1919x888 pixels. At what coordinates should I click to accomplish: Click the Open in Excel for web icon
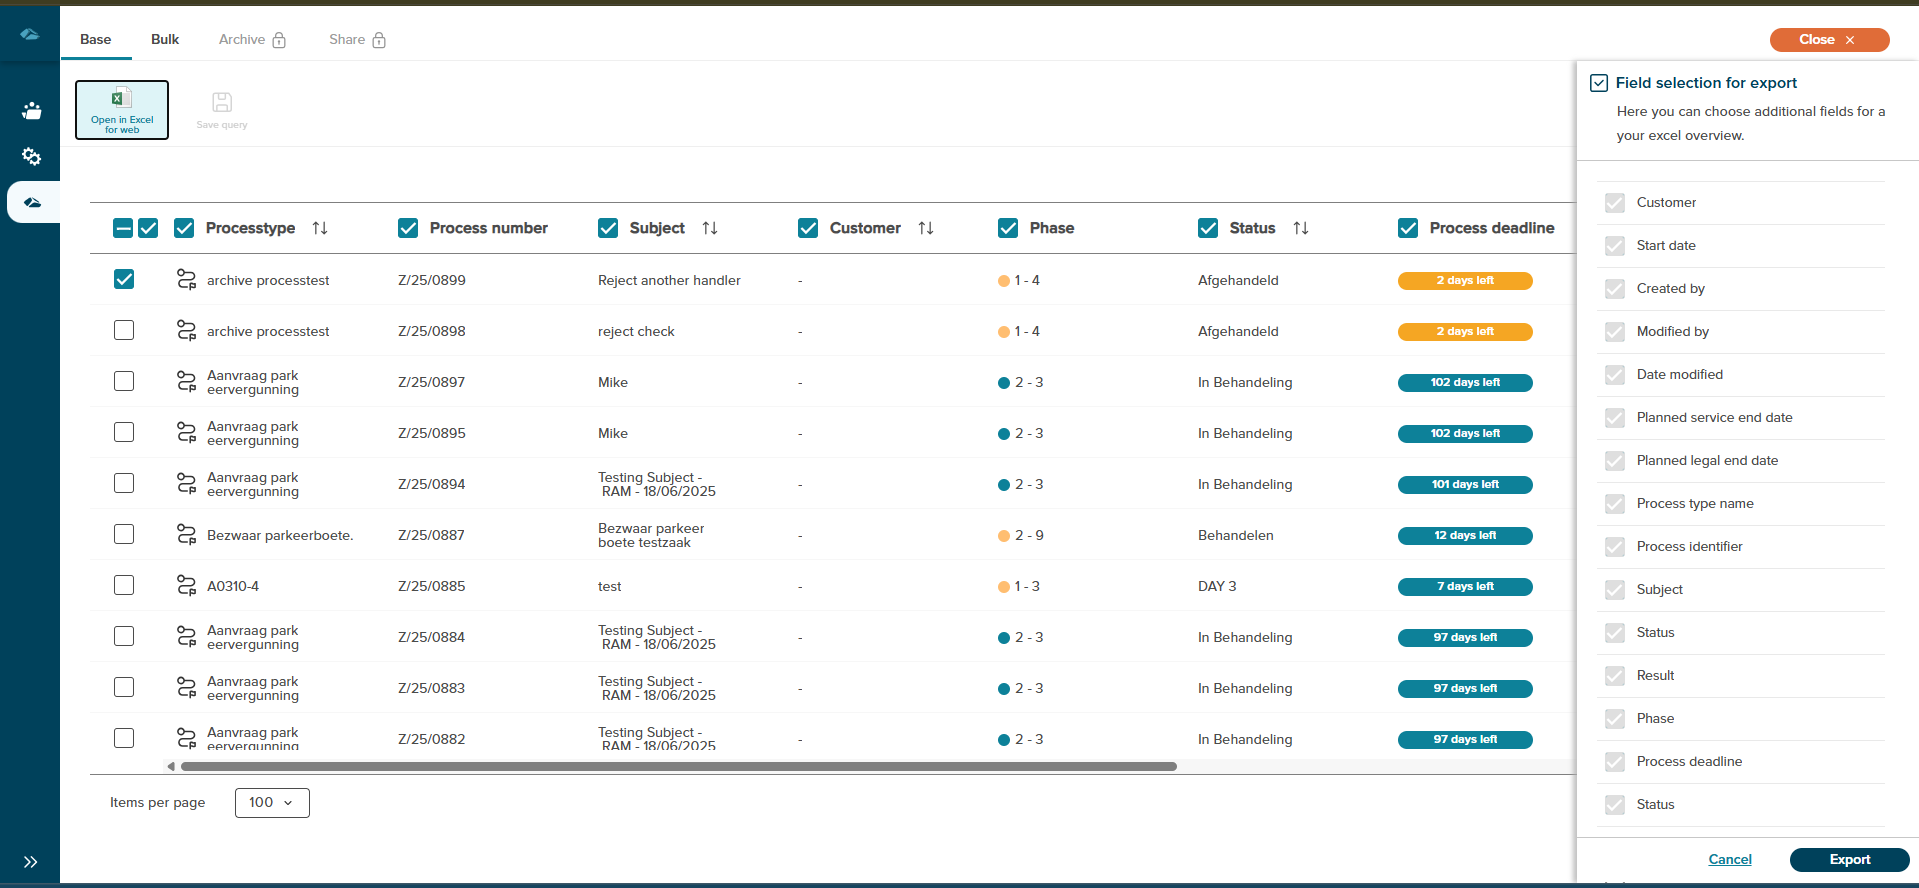pyautogui.click(x=121, y=99)
